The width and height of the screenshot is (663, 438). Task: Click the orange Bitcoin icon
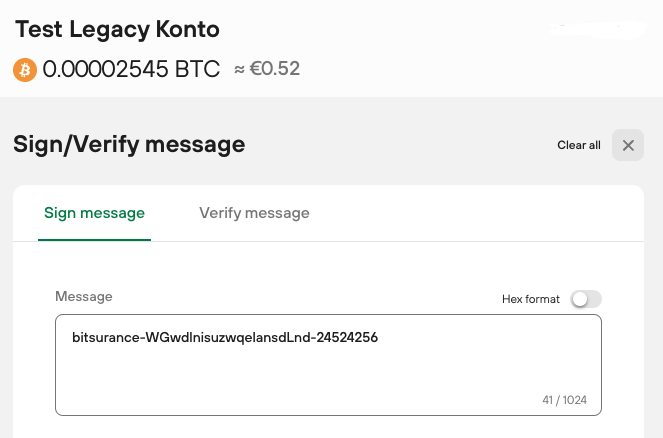pos(25,70)
